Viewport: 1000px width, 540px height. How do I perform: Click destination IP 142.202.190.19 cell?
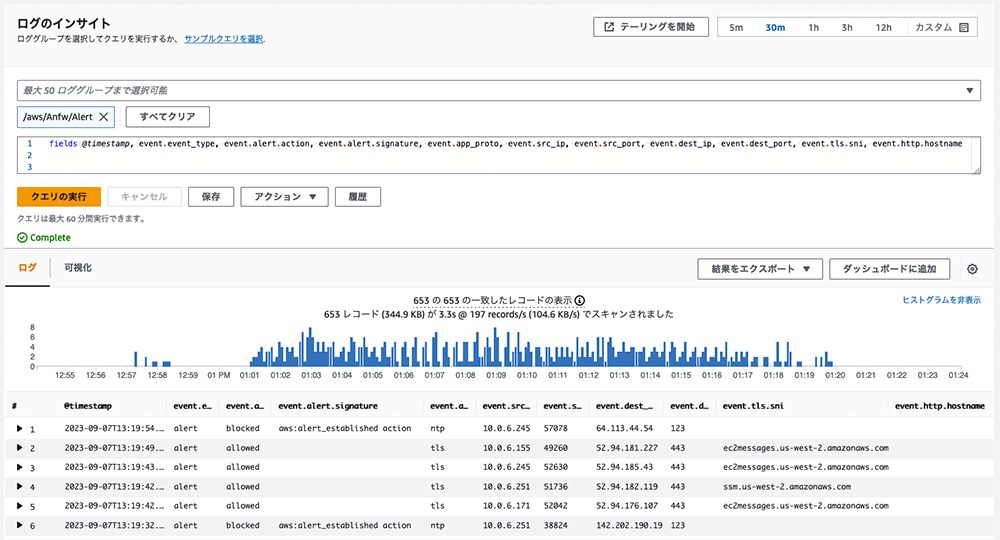tap(629, 525)
